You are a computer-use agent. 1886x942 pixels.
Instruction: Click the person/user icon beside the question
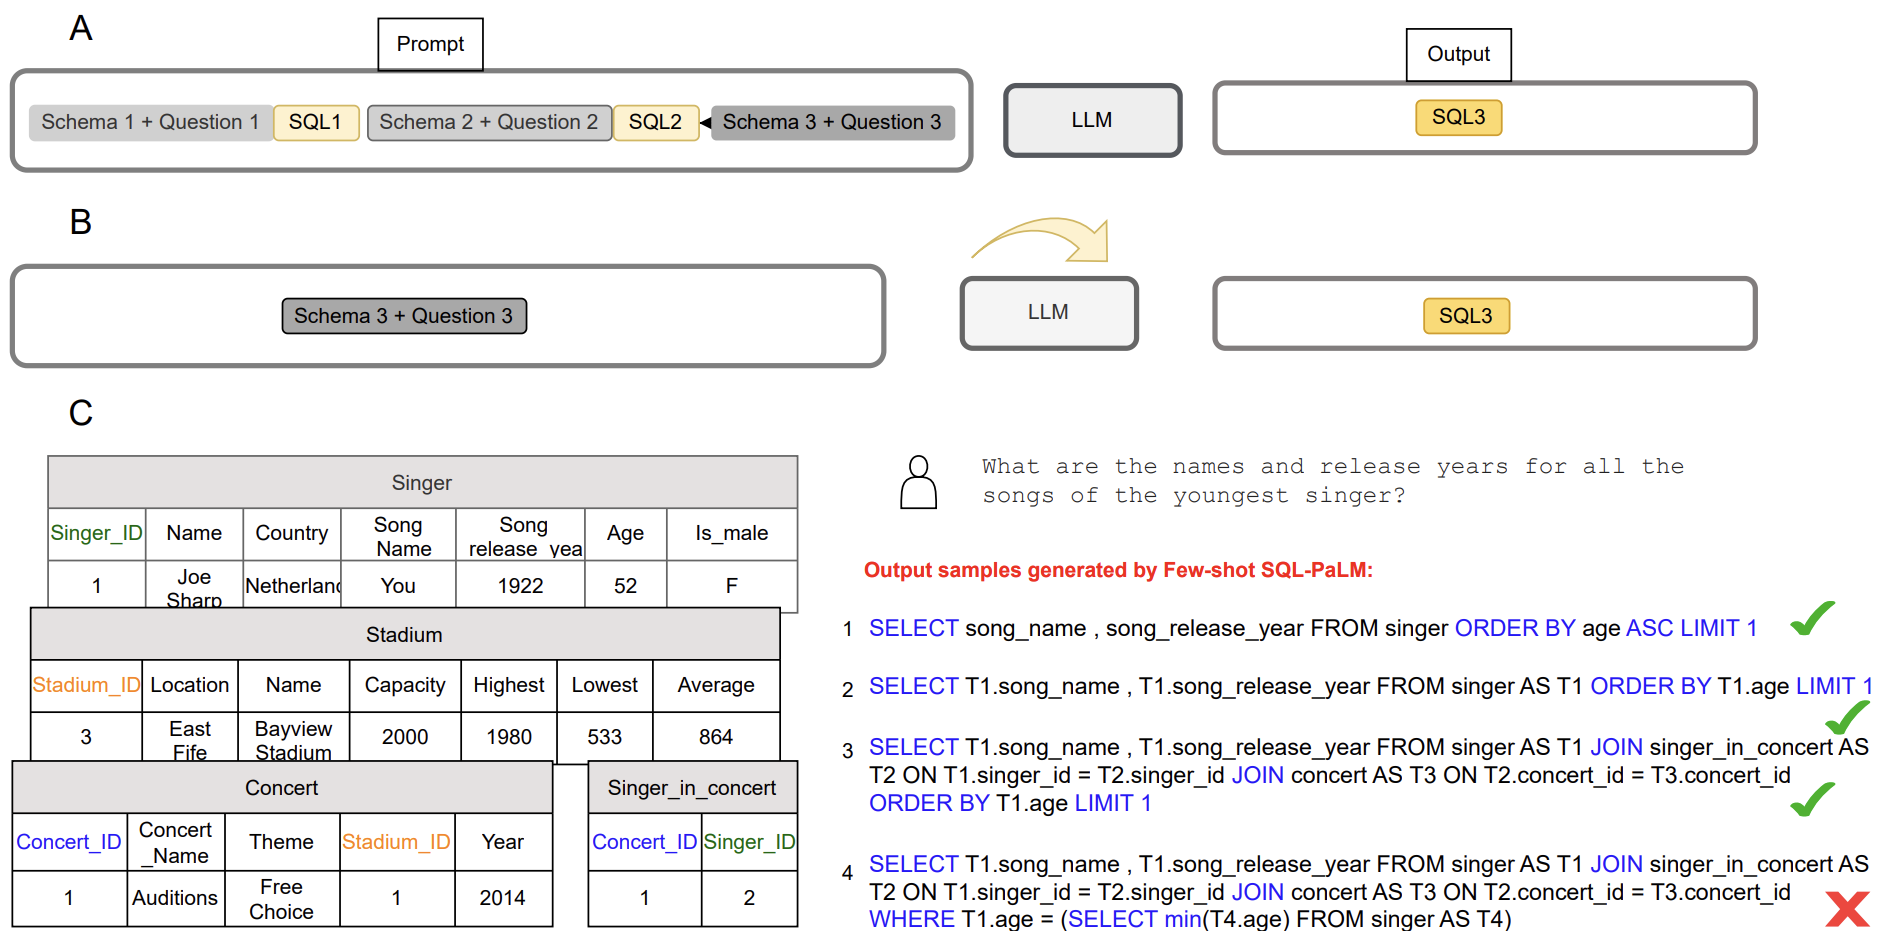tap(917, 483)
